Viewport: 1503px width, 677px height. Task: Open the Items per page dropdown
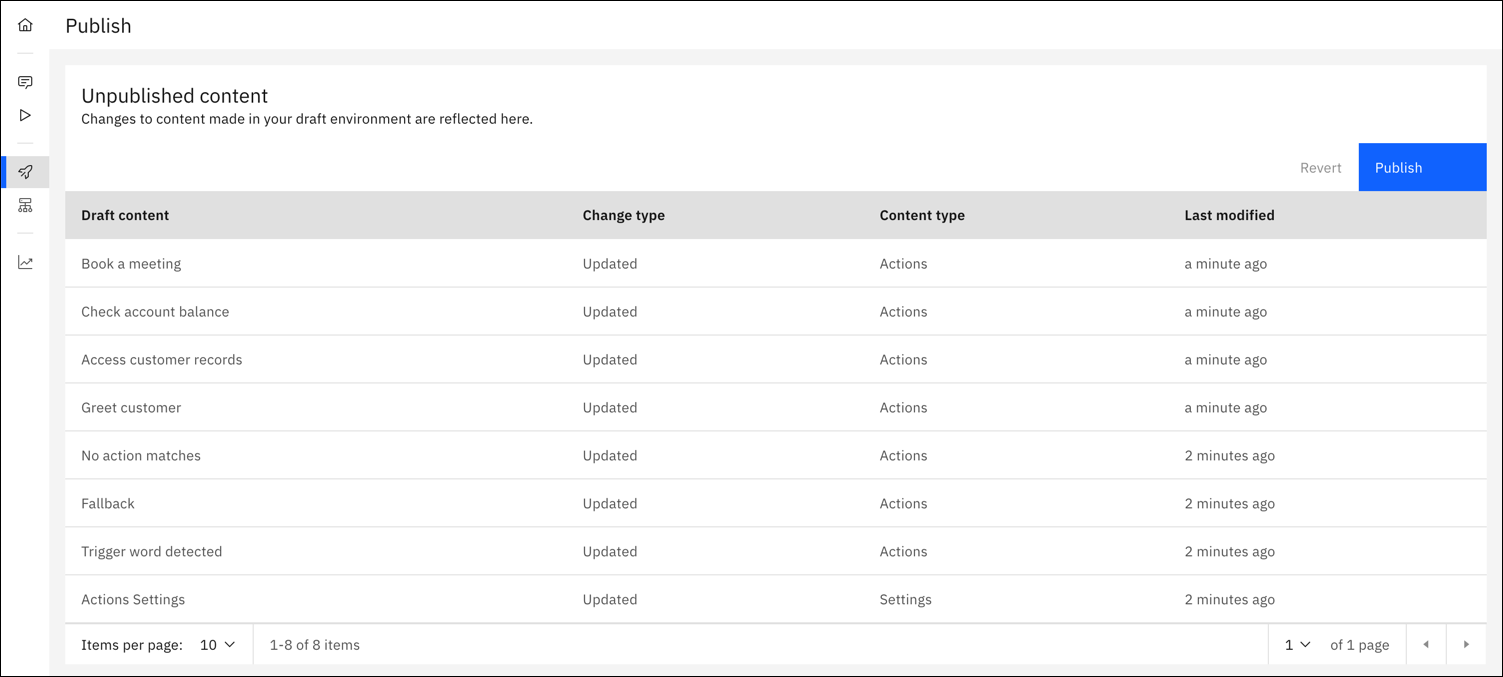point(216,644)
